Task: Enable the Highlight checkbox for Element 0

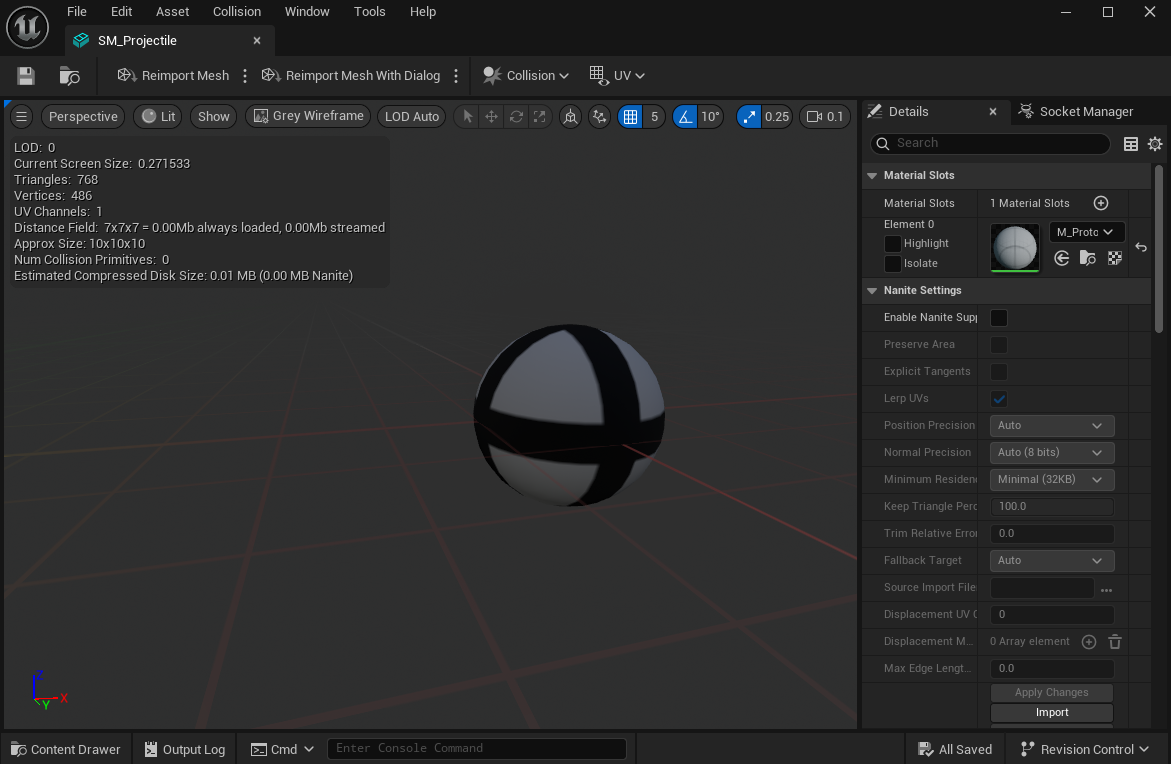Action: [x=893, y=243]
